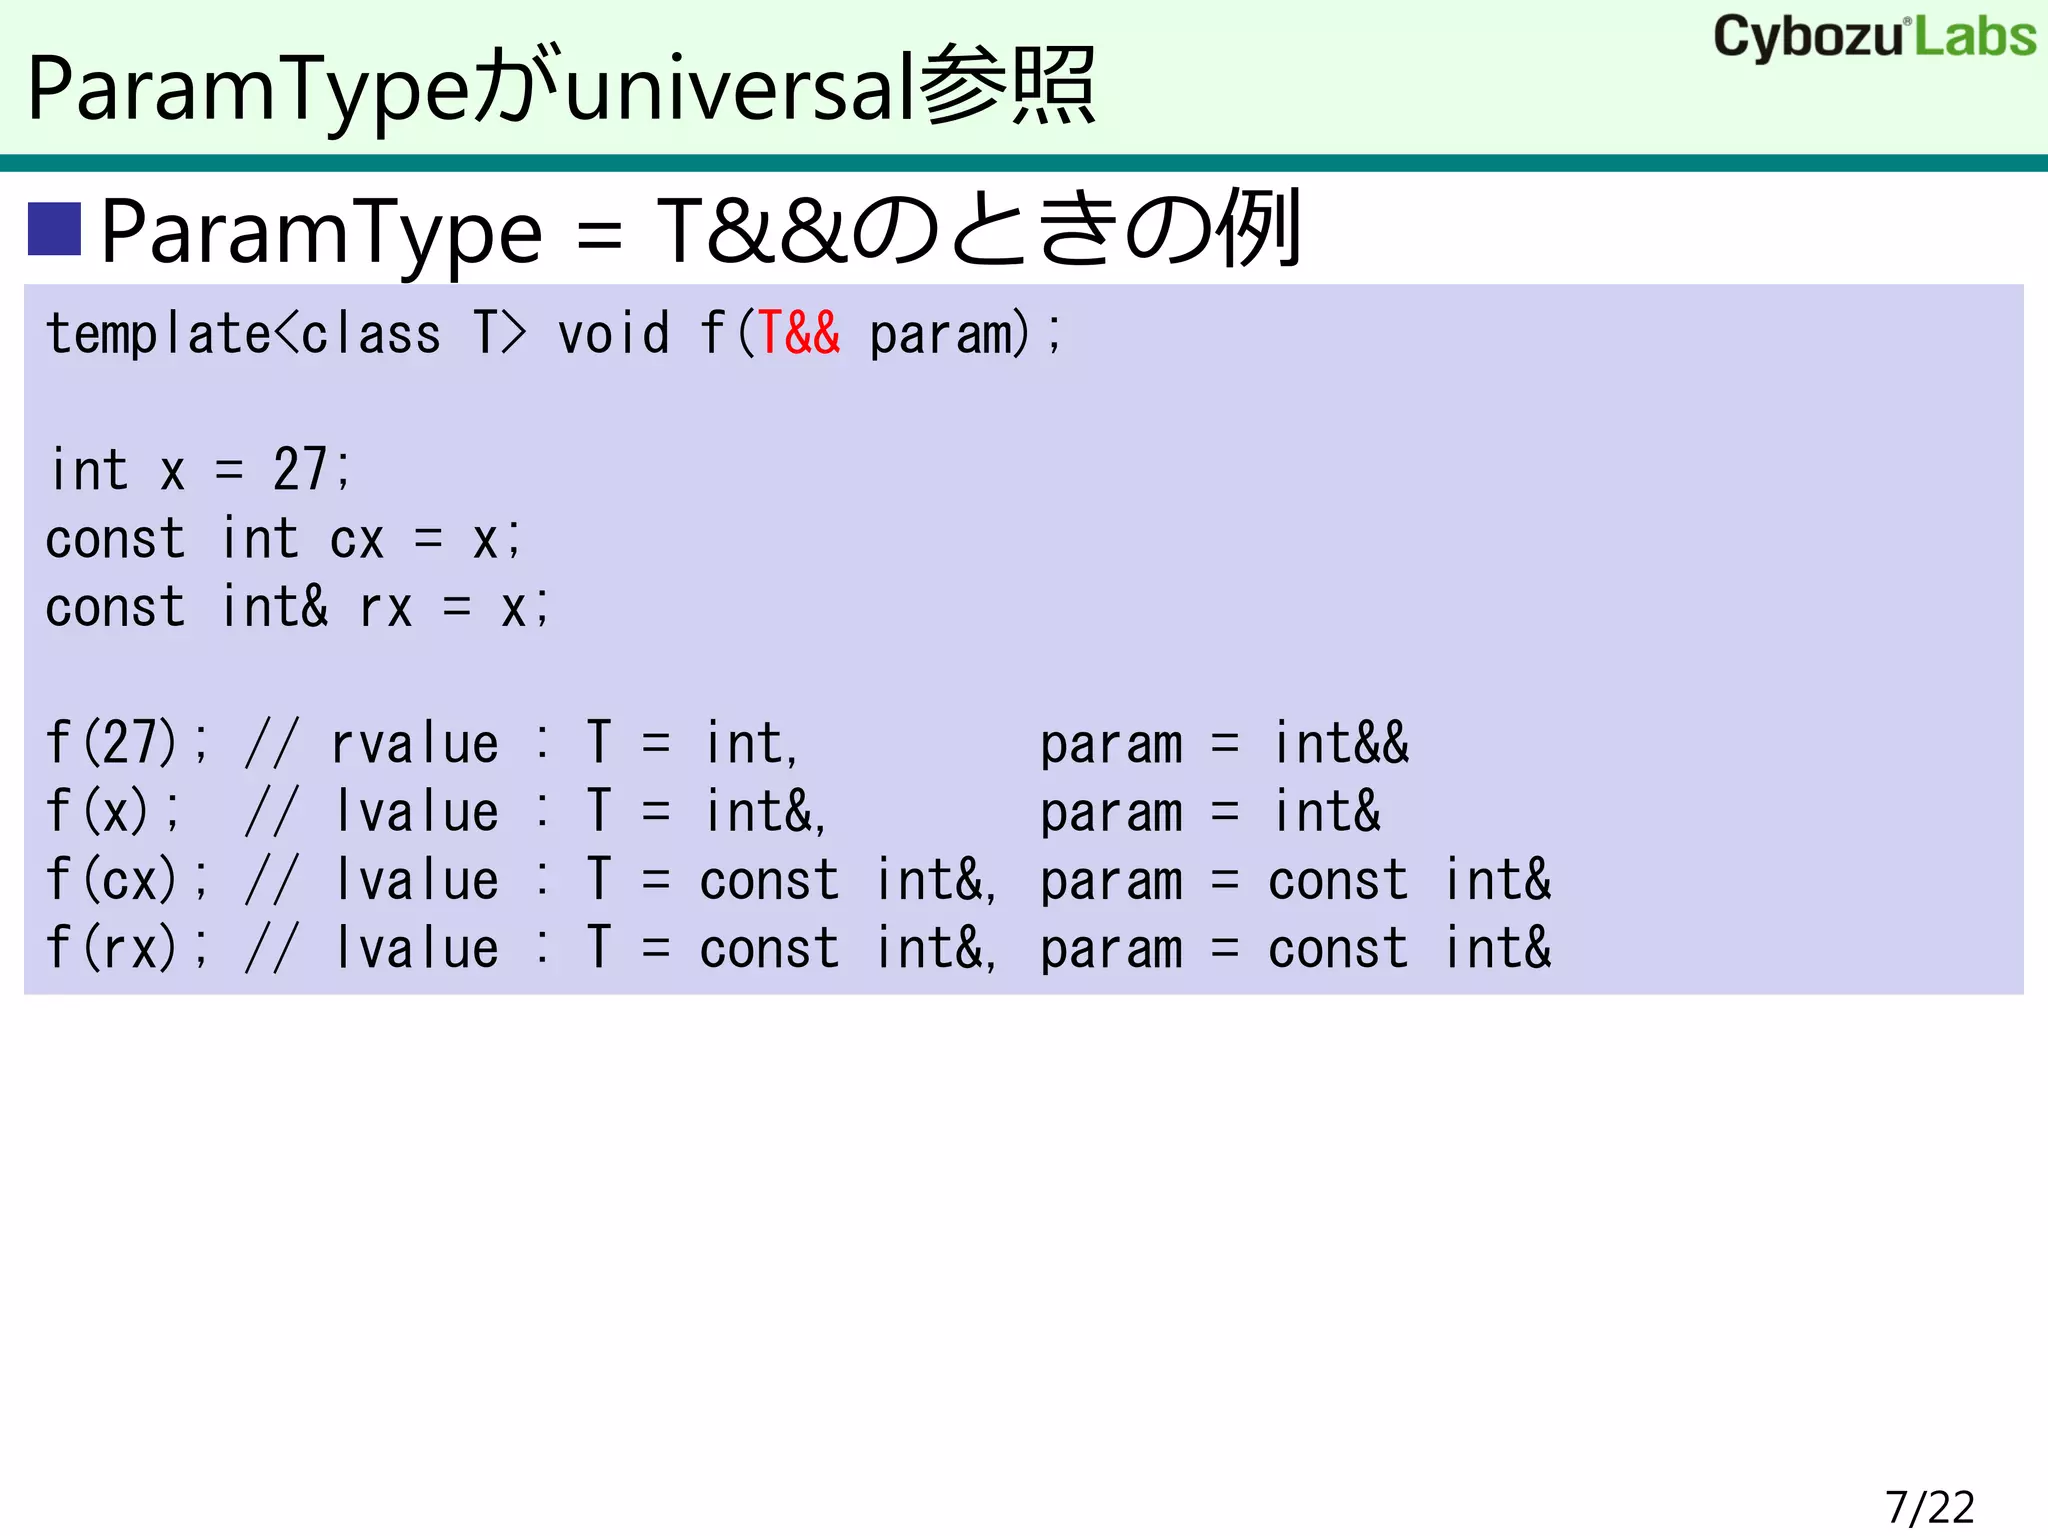Click the 'f(27);' call
This screenshot has height=1536, width=2048.
point(127,743)
